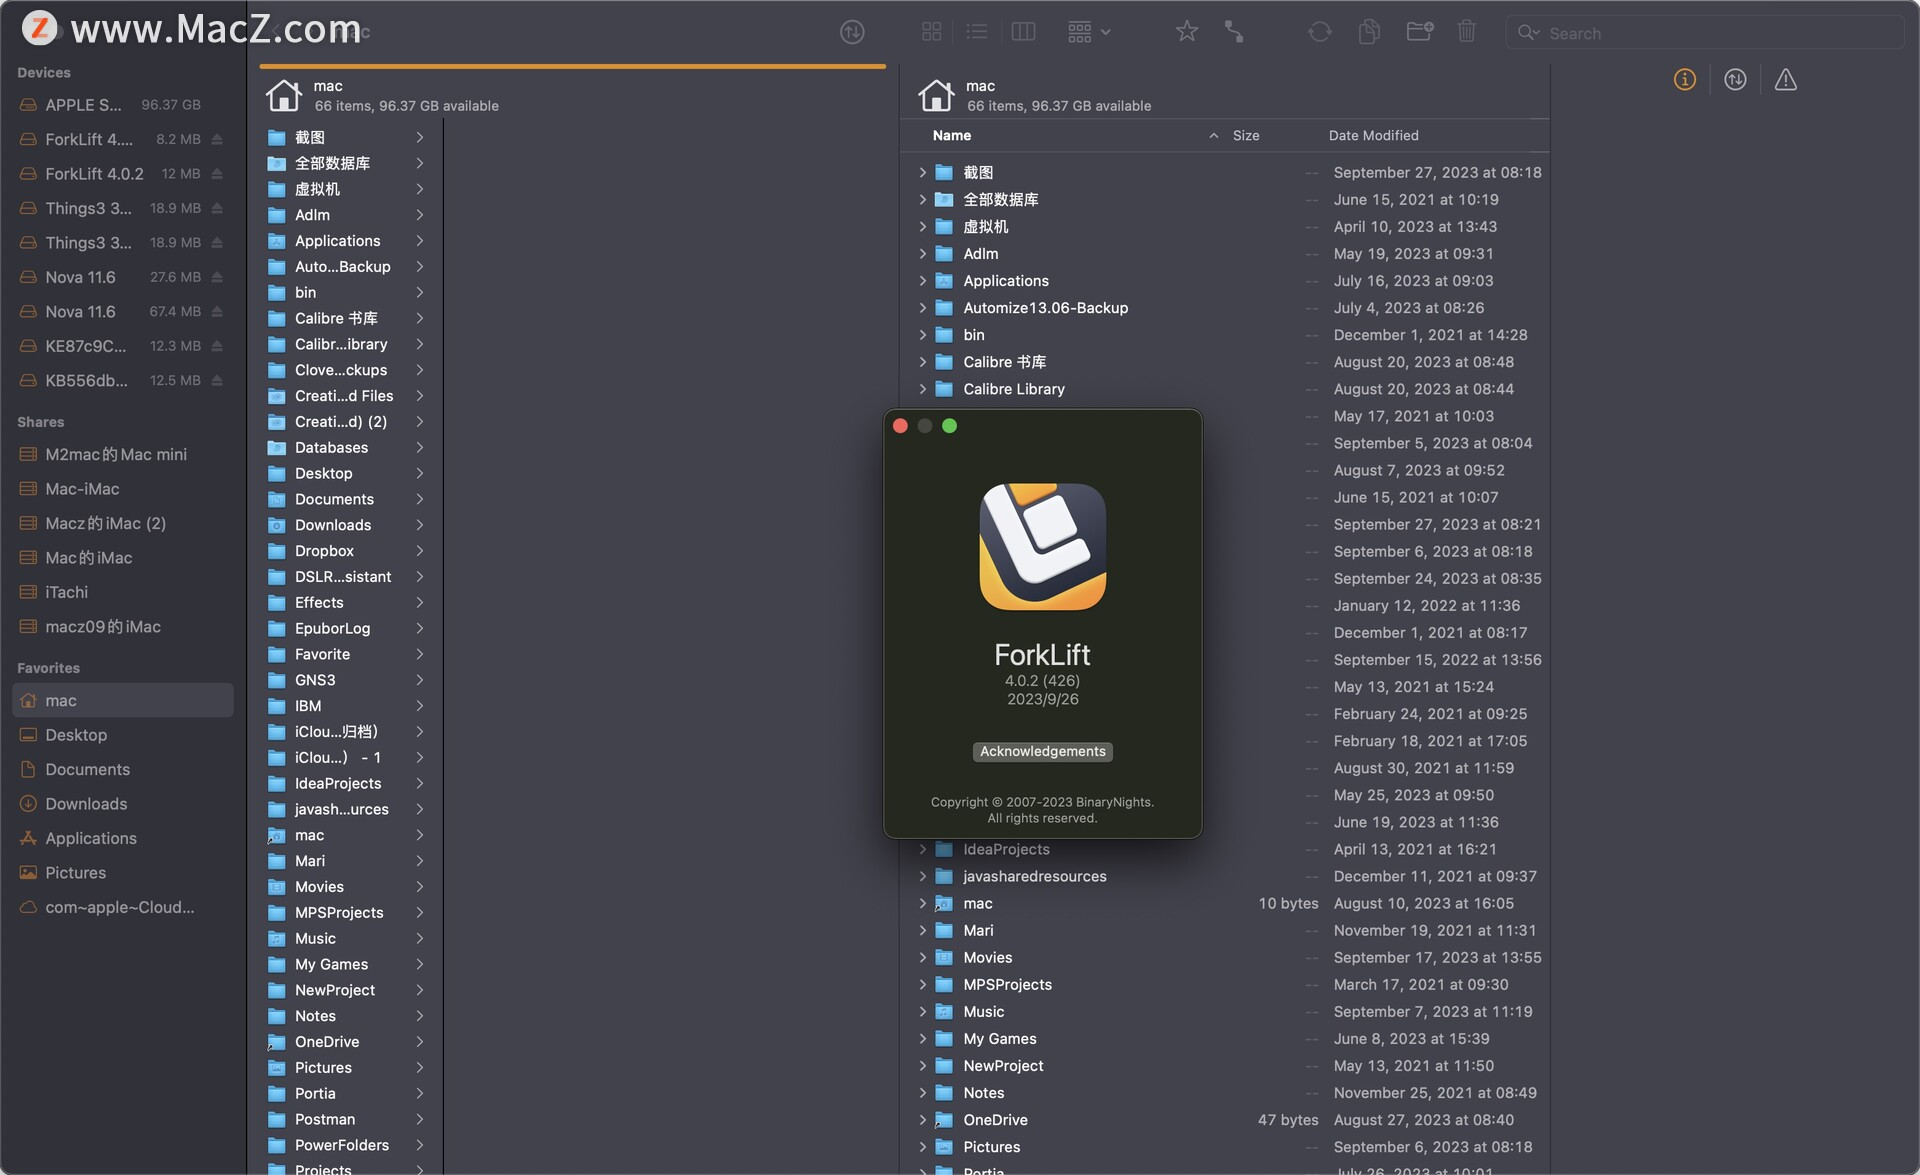The image size is (1920, 1175).
Task: Expand 截图 folder in right pane
Action: 923,173
